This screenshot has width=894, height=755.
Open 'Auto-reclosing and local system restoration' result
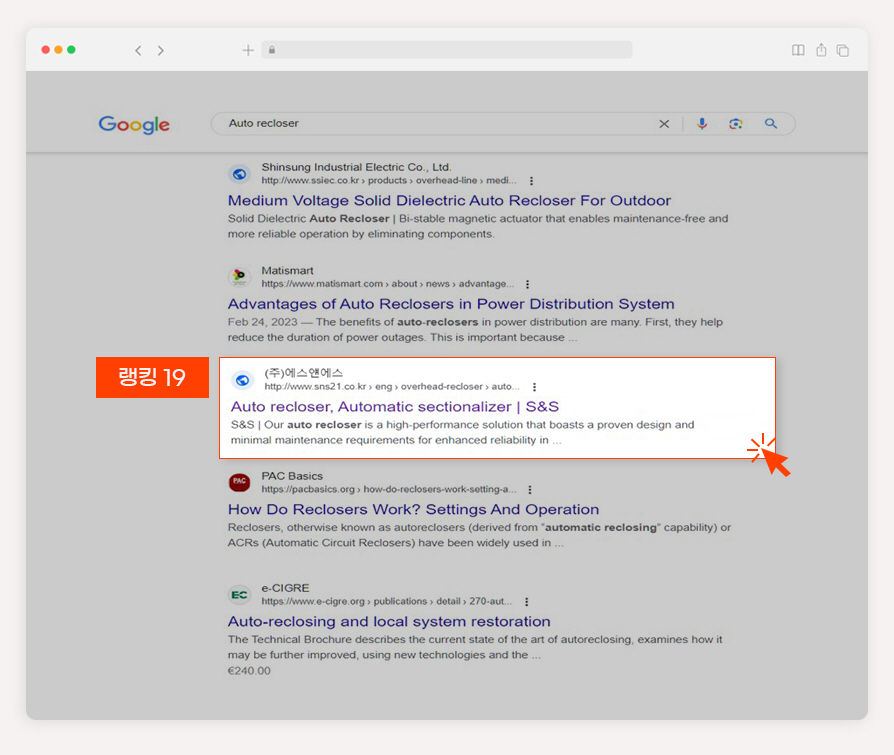[x=389, y=622]
